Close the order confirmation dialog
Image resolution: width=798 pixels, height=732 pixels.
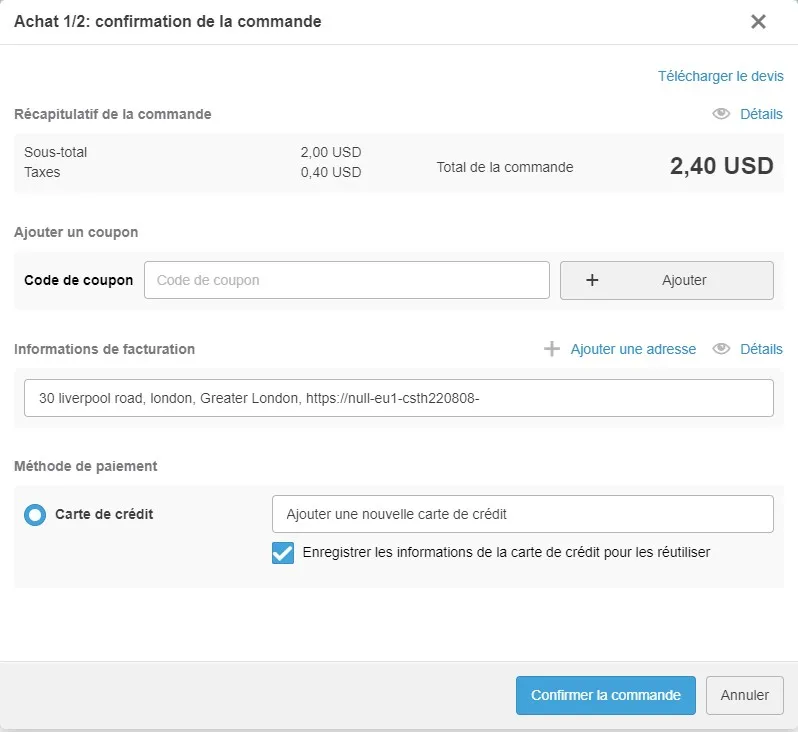pyautogui.click(x=758, y=22)
